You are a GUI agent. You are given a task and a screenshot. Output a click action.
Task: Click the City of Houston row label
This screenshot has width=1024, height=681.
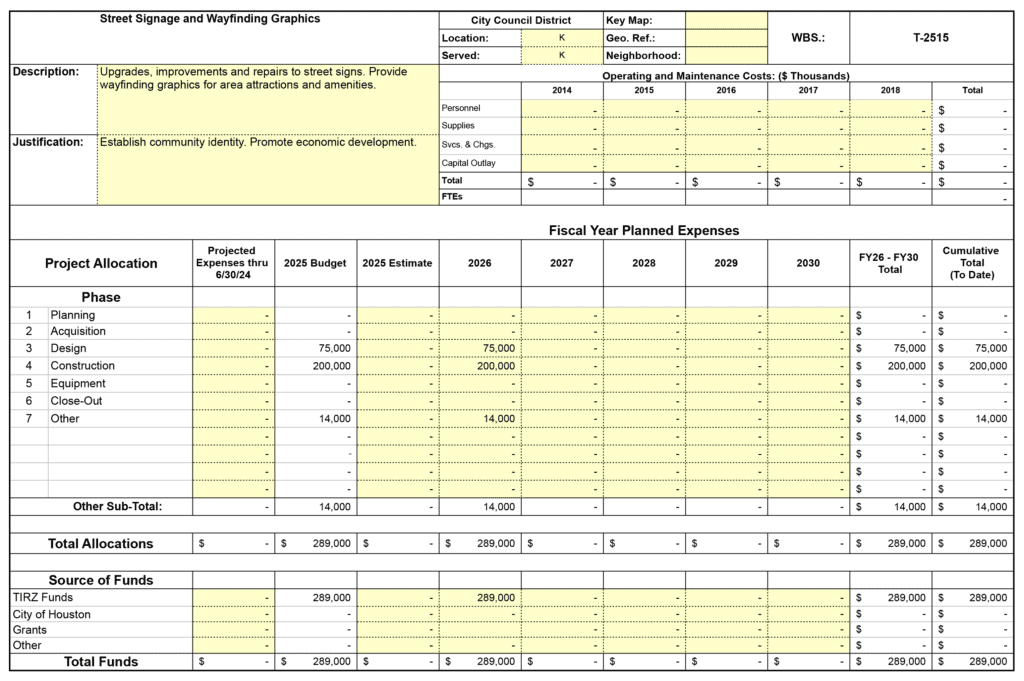pyautogui.click(x=52, y=614)
